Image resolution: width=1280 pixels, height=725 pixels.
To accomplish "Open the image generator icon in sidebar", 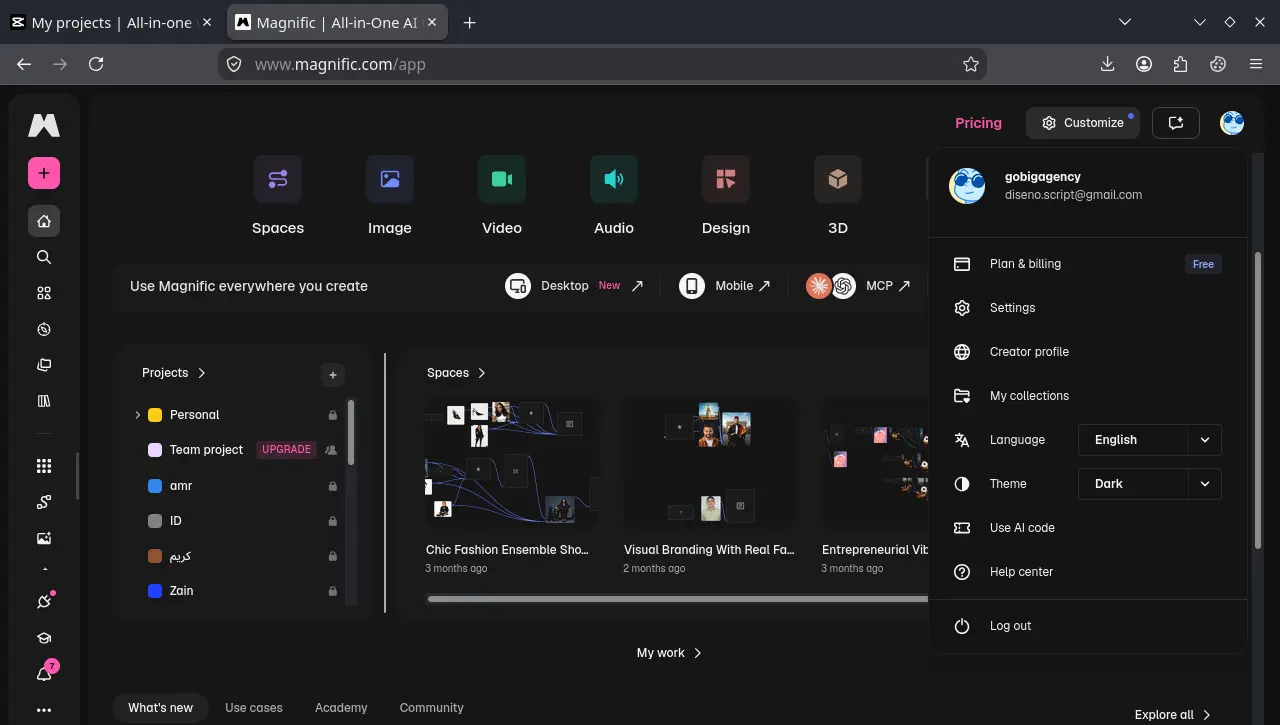I will click(x=44, y=538).
